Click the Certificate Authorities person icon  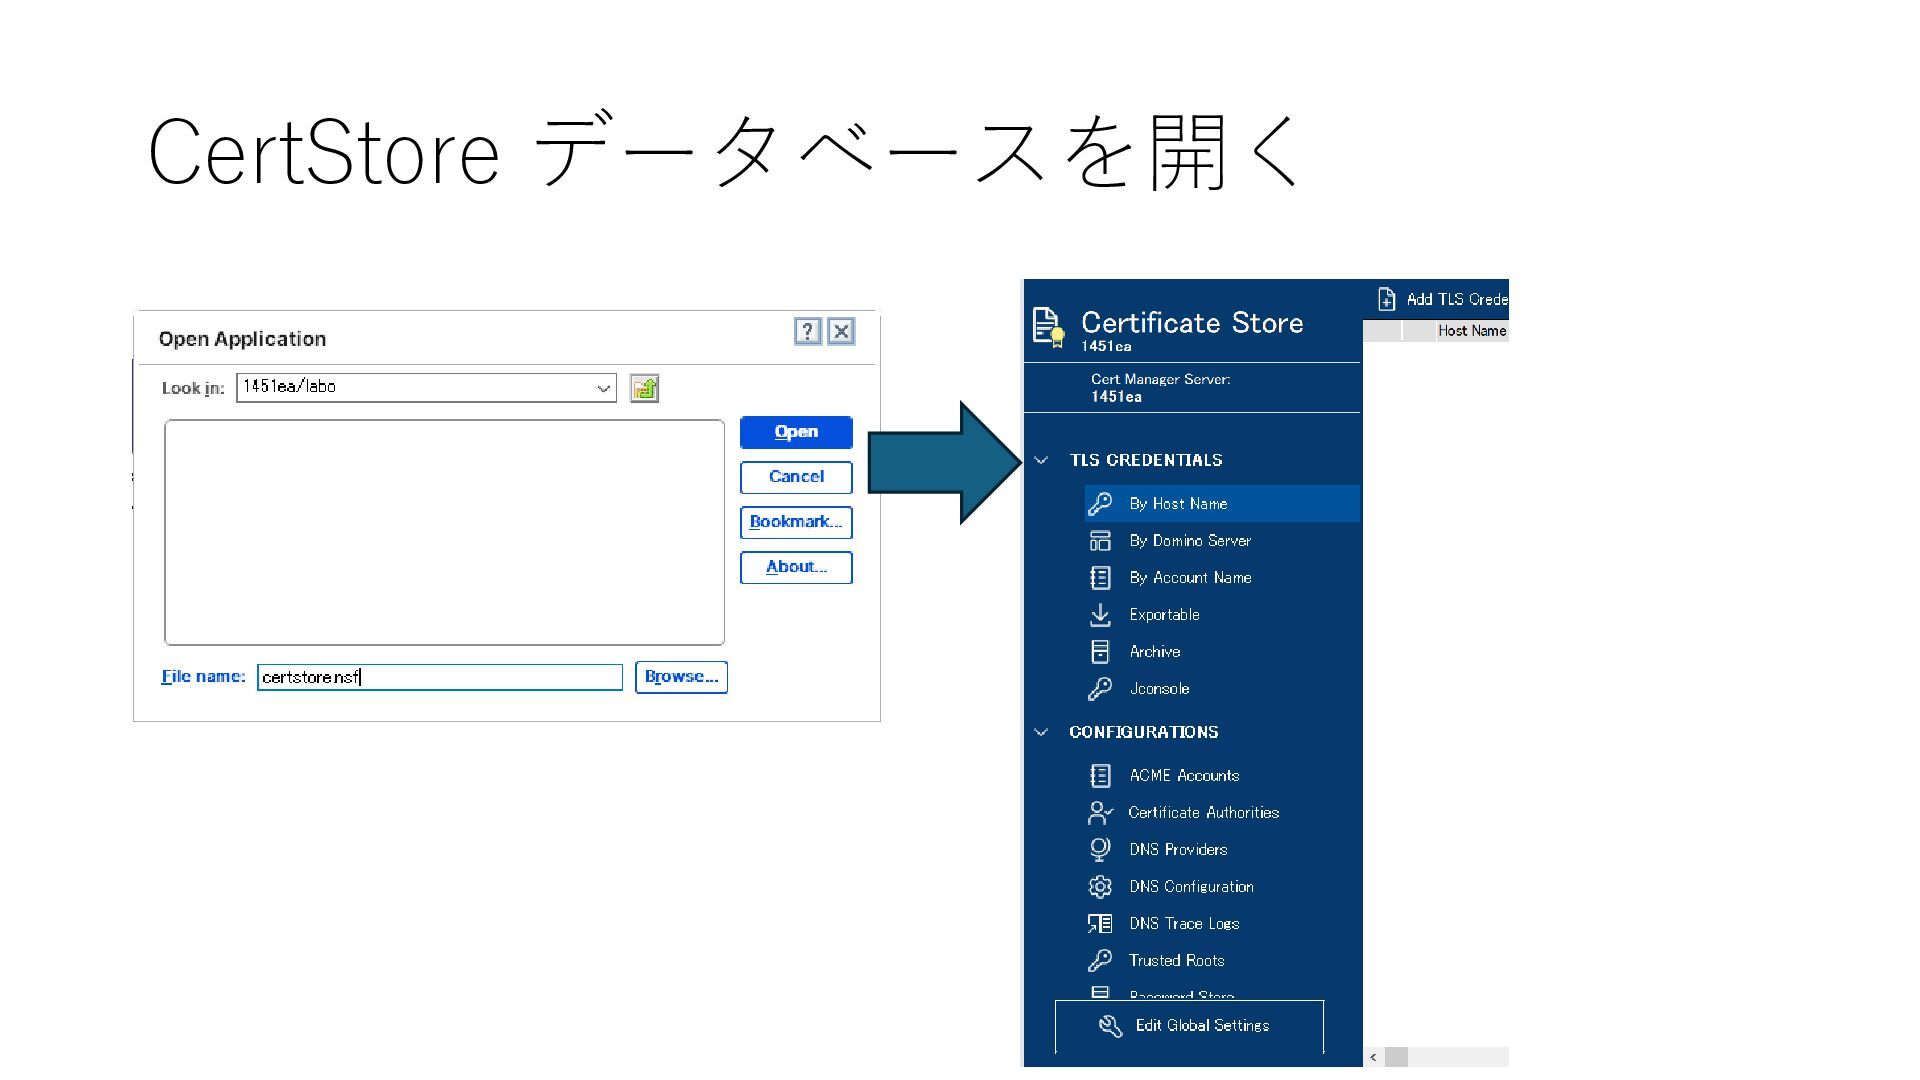[1100, 813]
